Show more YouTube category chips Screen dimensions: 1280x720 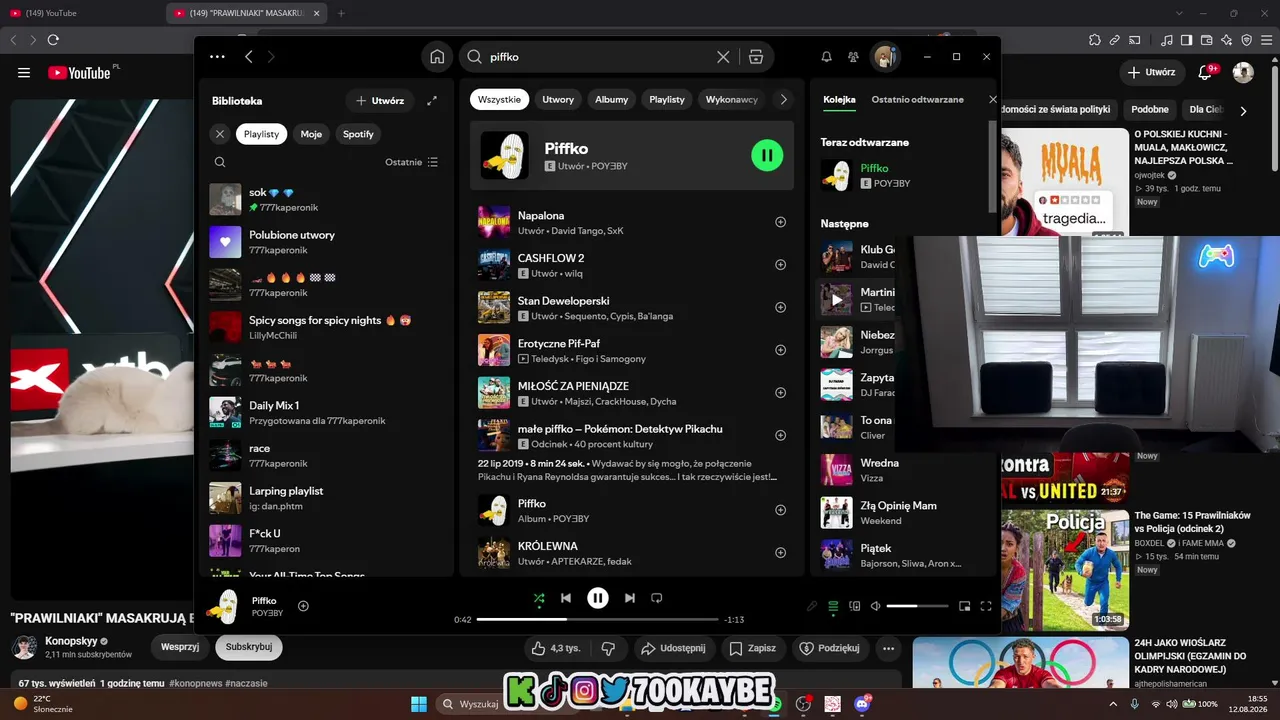click(1243, 110)
